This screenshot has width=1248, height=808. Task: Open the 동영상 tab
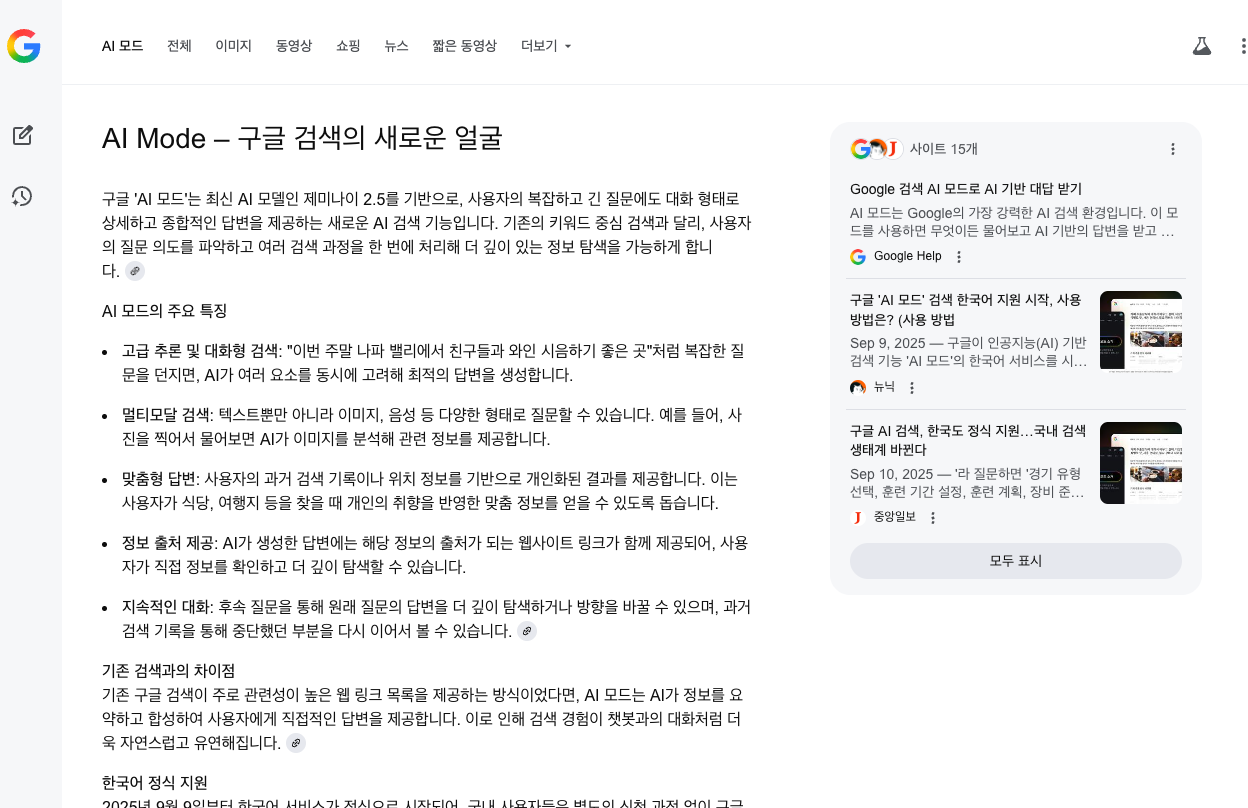coord(294,46)
